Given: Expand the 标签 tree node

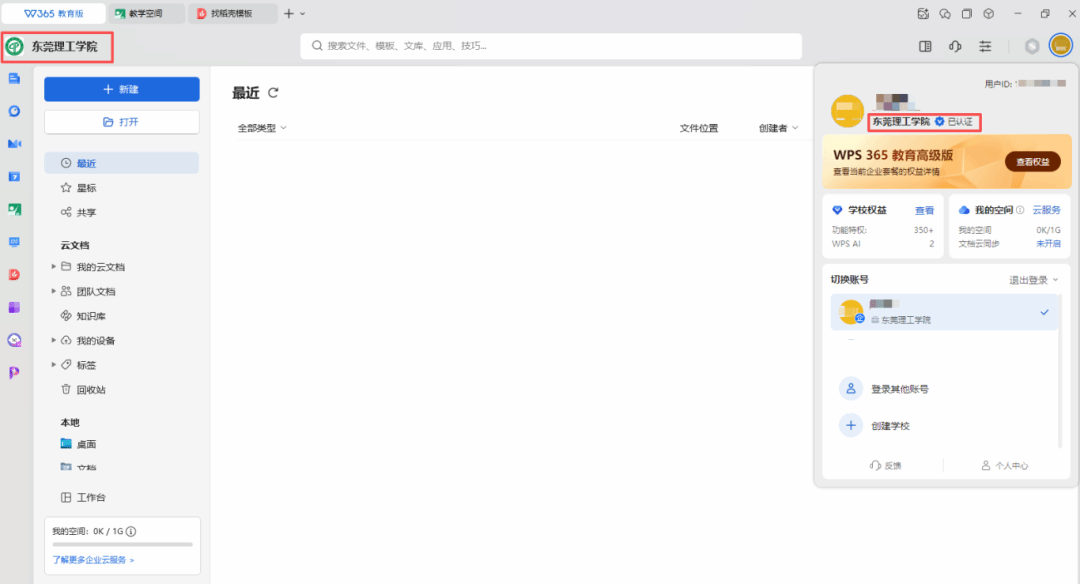Looking at the screenshot, I should [x=54, y=364].
